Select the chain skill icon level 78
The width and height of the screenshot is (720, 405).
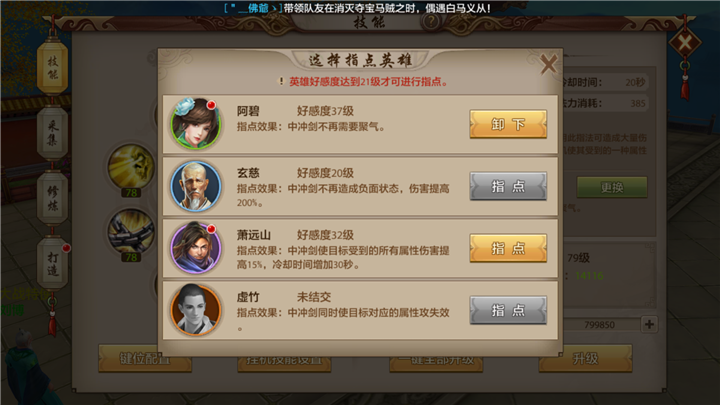pos(131,231)
